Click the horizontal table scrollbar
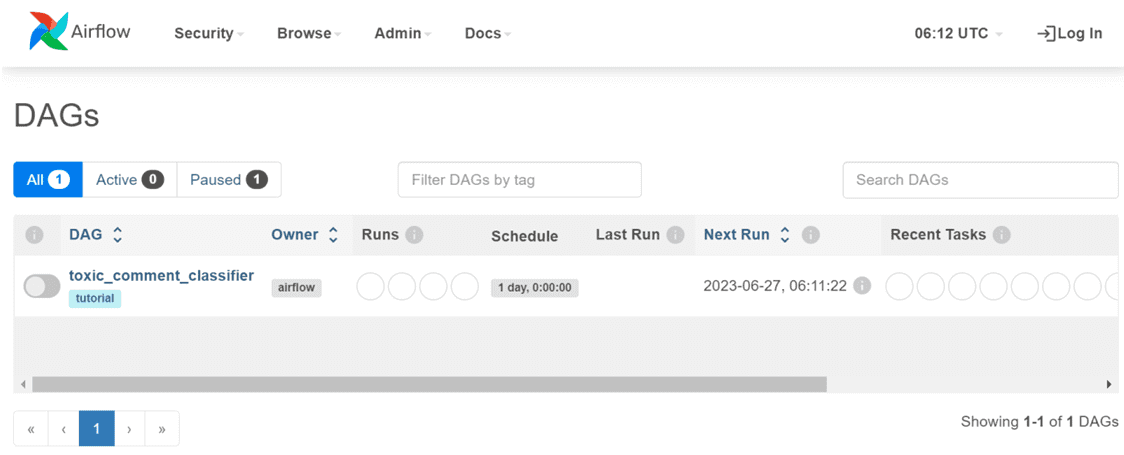The image size is (1124, 455). click(429, 384)
